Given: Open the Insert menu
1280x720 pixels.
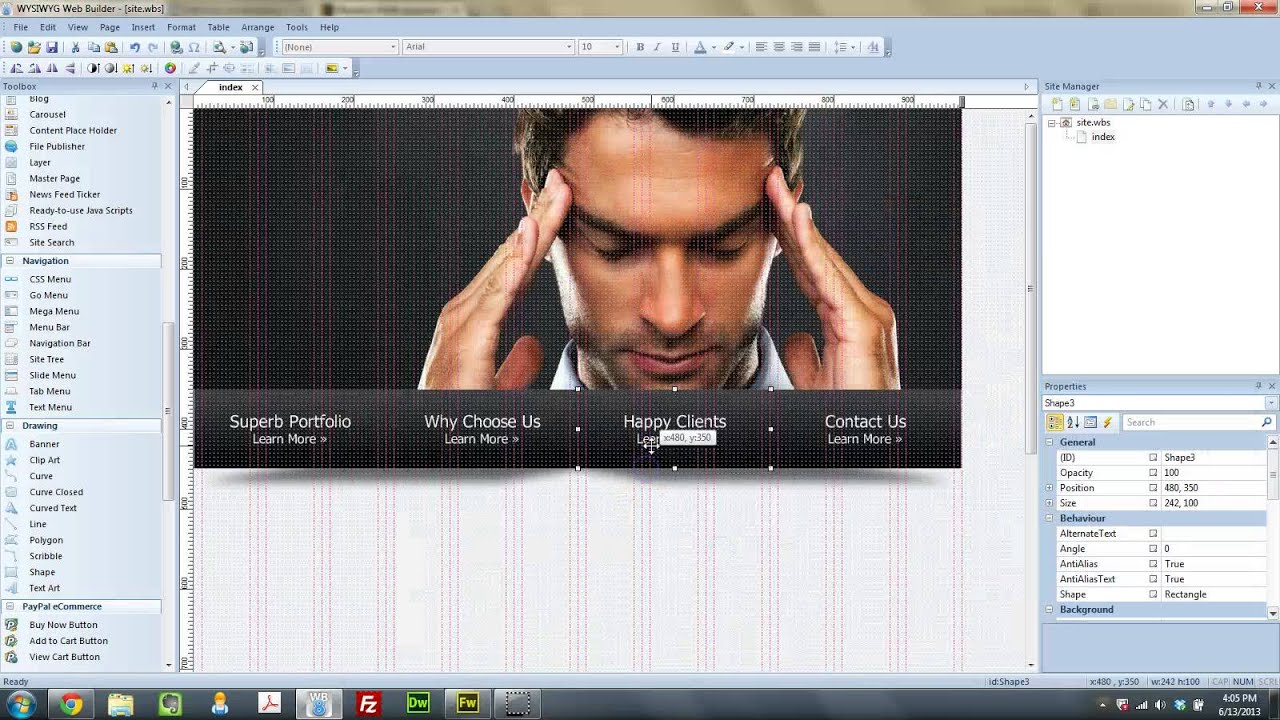Looking at the screenshot, I should point(143,27).
